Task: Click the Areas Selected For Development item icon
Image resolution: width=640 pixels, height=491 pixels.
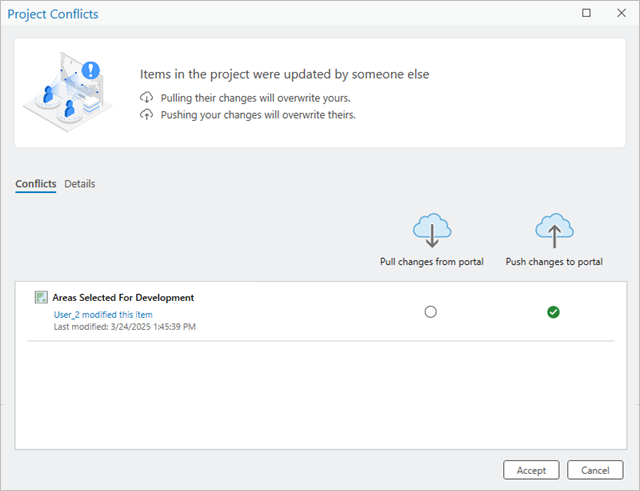Action: click(41, 297)
